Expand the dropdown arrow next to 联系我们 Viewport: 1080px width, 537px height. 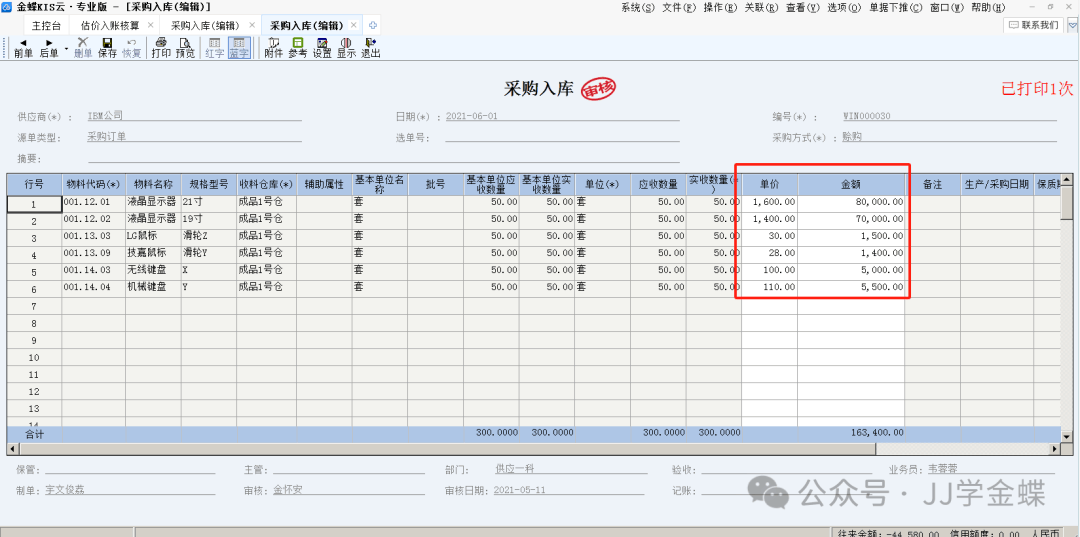[1069, 24]
